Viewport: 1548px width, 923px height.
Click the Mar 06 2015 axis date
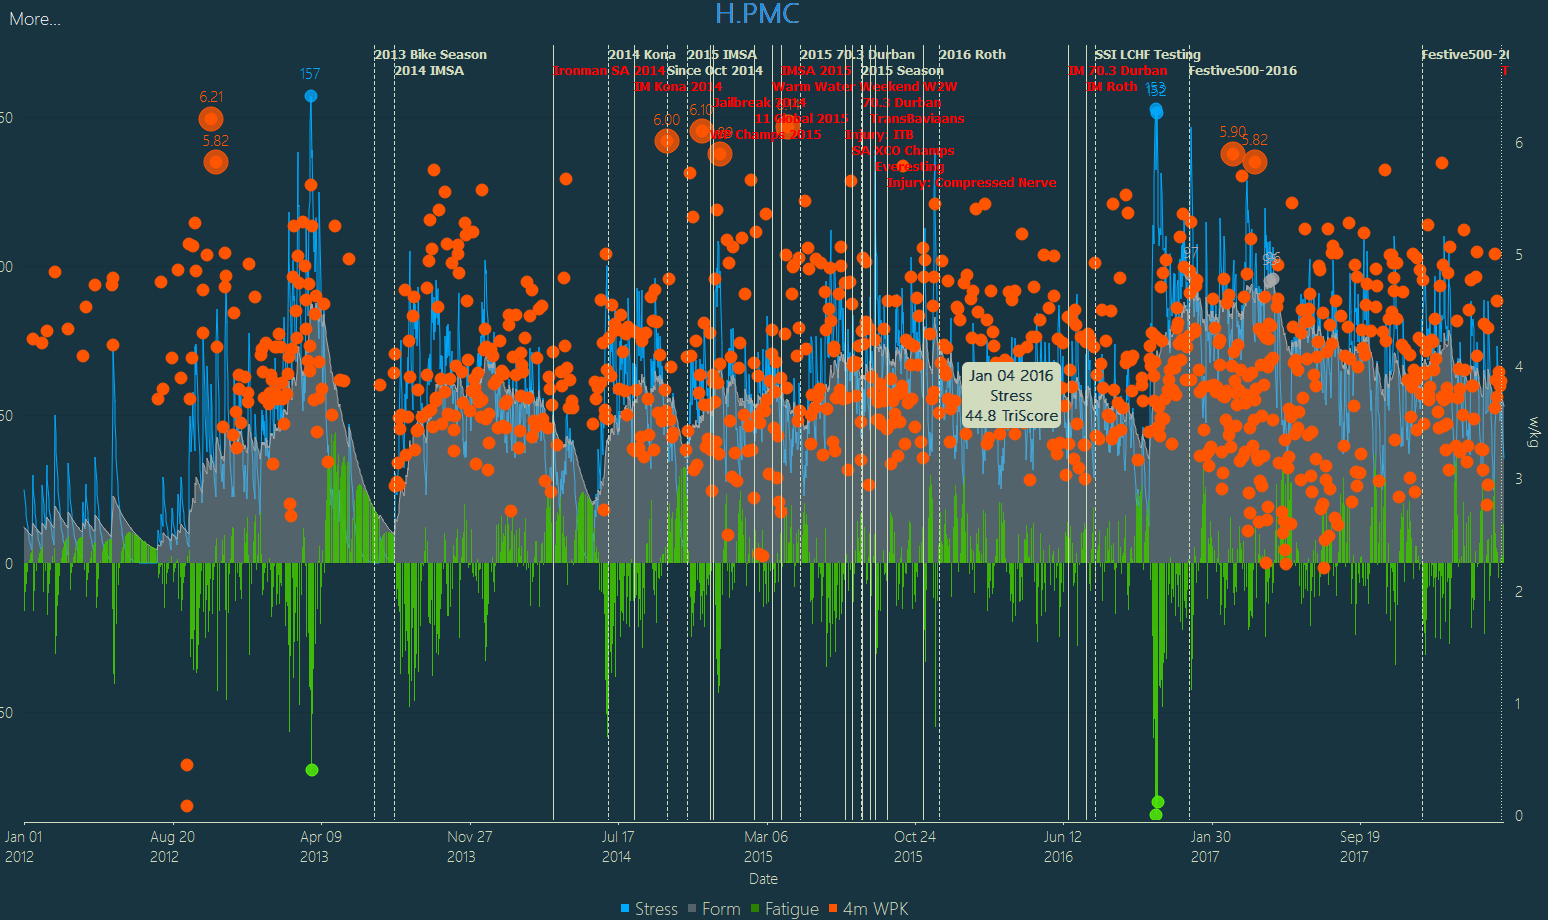[765, 846]
